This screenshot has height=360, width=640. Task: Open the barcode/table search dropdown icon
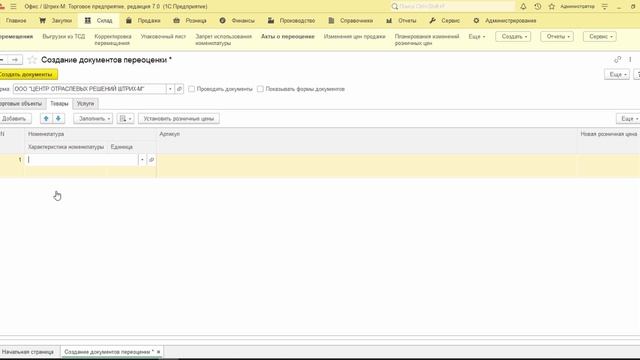point(125,118)
